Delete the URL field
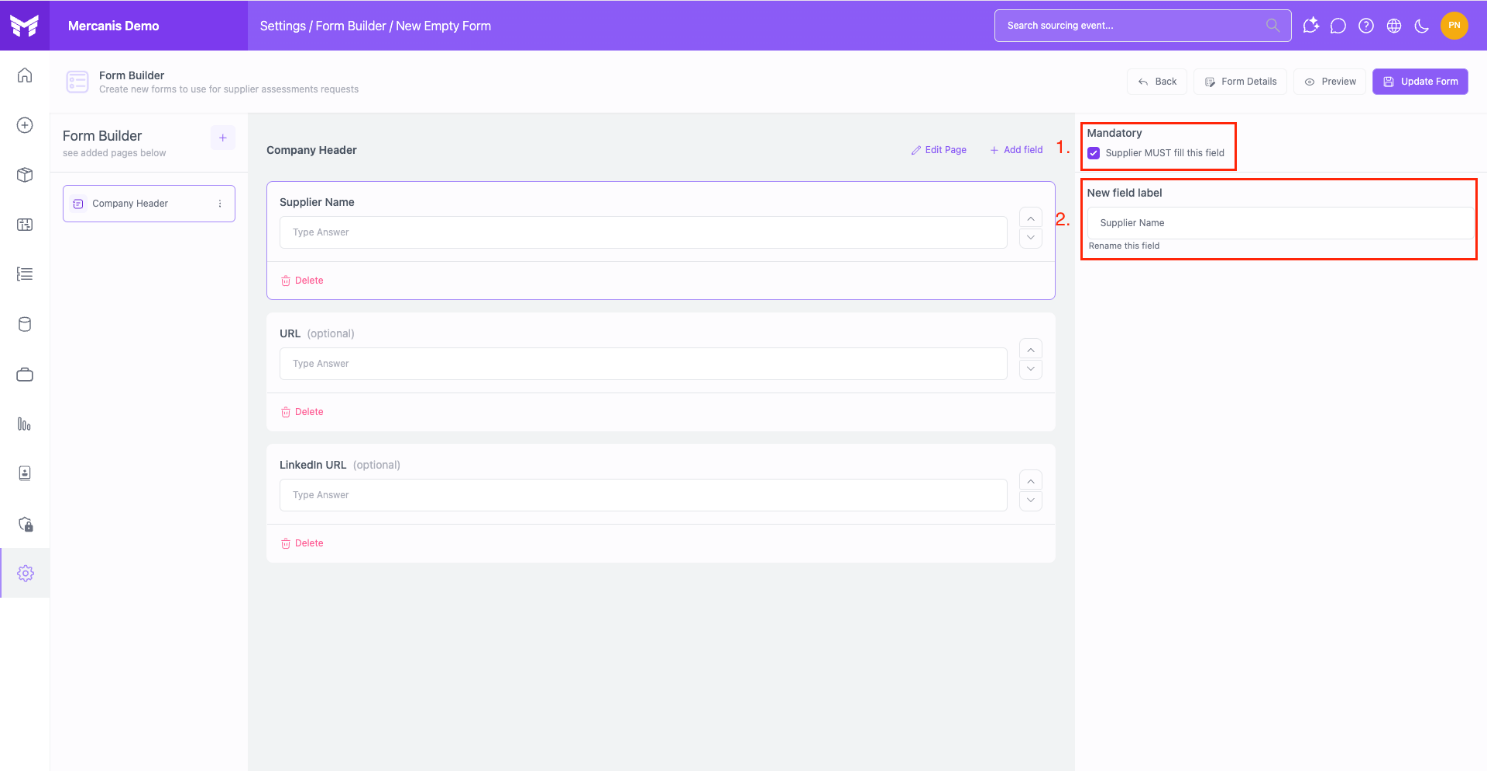The image size is (1487, 771). (x=302, y=412)
